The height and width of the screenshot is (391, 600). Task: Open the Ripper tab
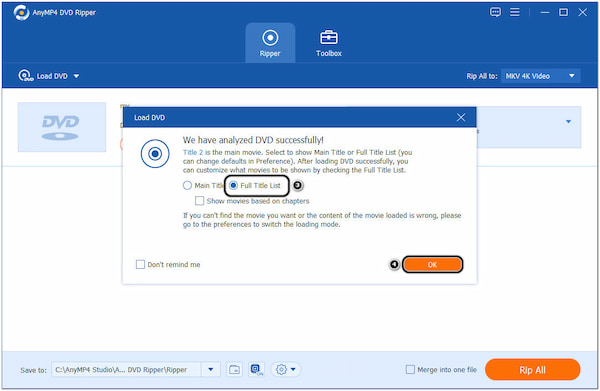pyautogui.click(x=270, y=42)
